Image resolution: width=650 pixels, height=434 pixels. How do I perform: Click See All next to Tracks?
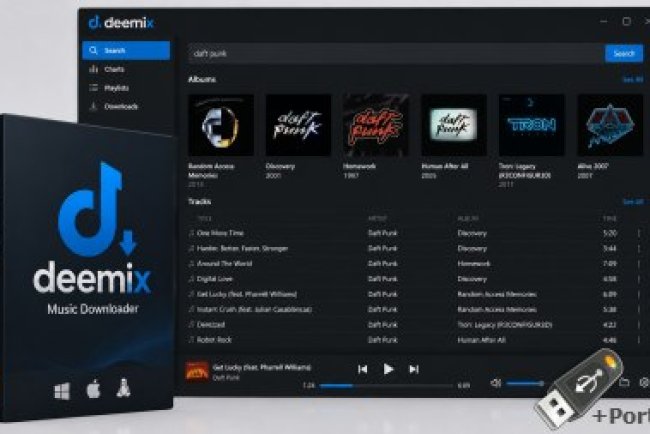point(633,201)
